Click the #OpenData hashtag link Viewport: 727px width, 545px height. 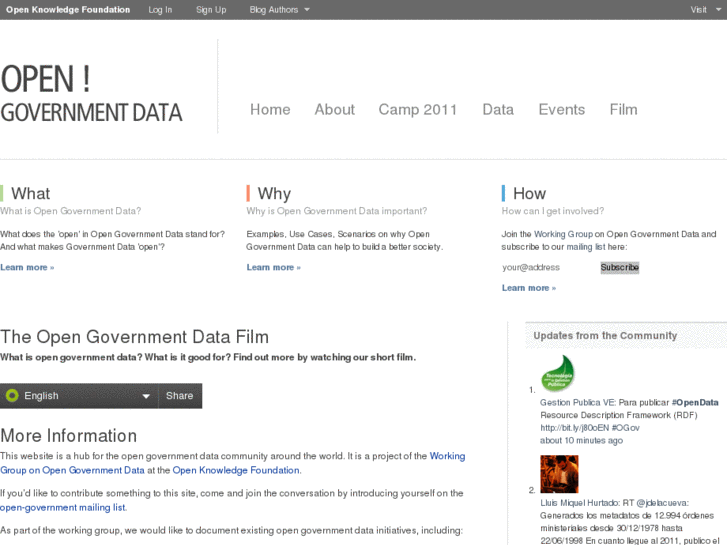point(695,402)
